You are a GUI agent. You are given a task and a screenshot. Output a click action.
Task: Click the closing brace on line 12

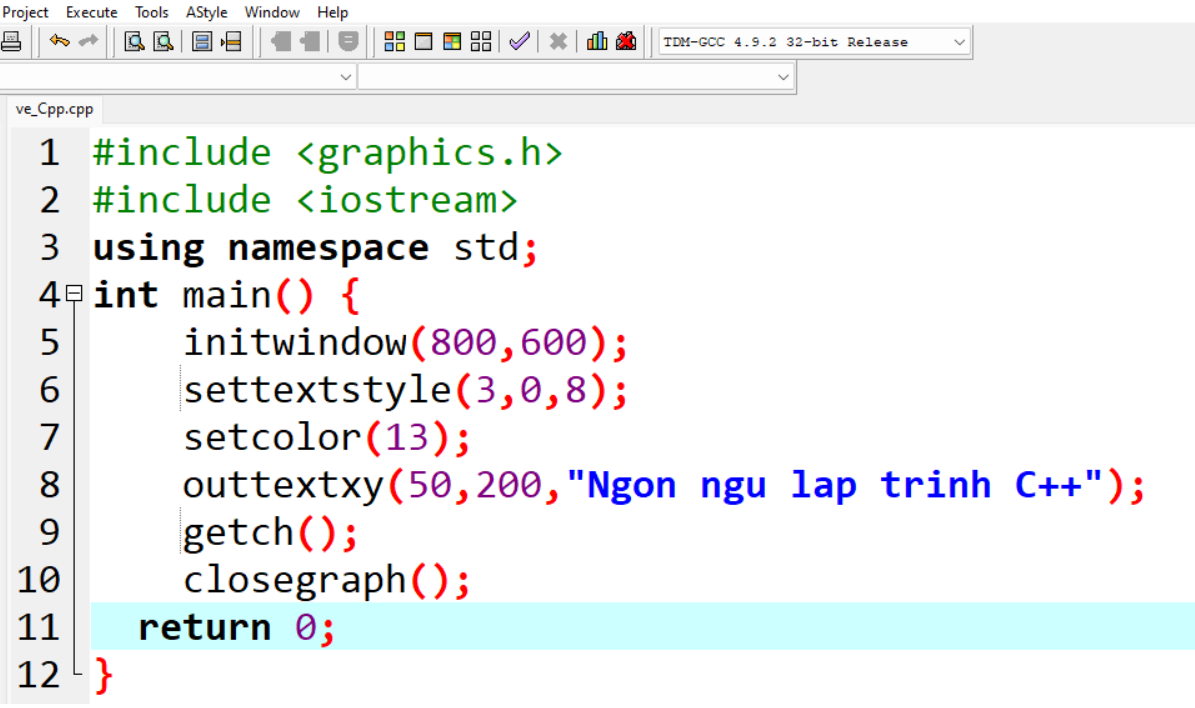pos(104,675)
